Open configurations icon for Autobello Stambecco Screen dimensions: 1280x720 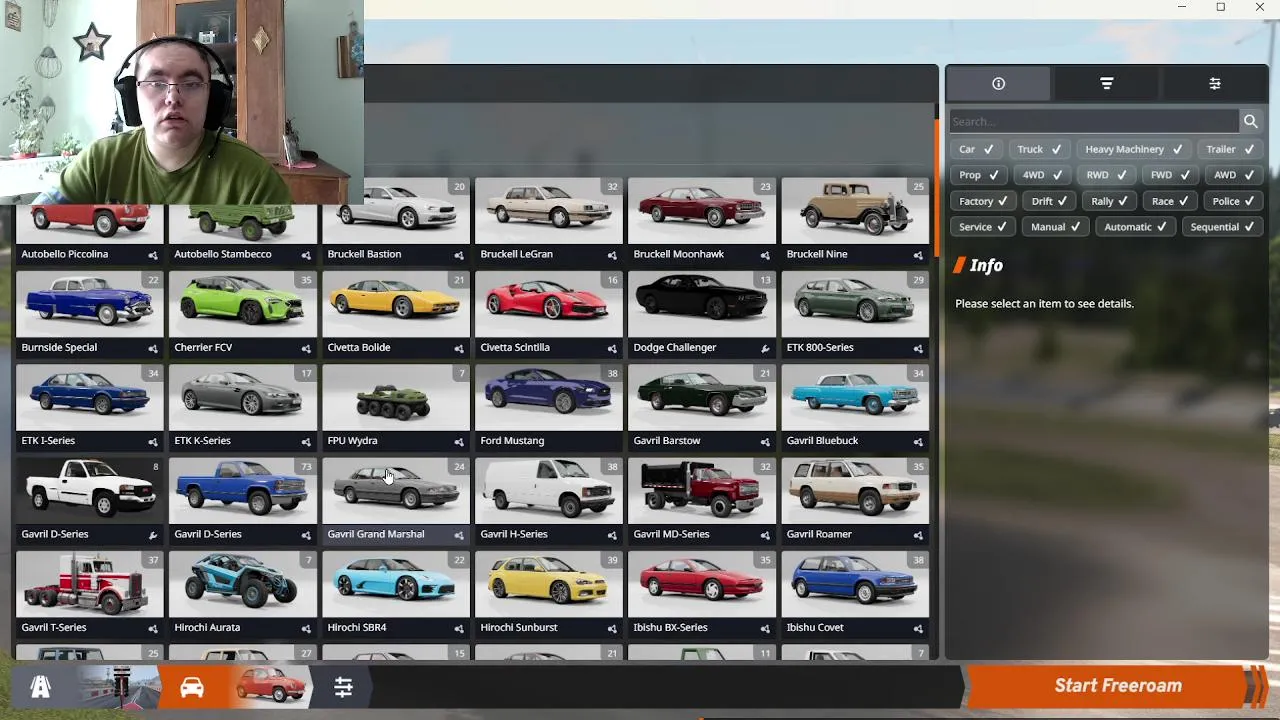(x=306, y=255)
